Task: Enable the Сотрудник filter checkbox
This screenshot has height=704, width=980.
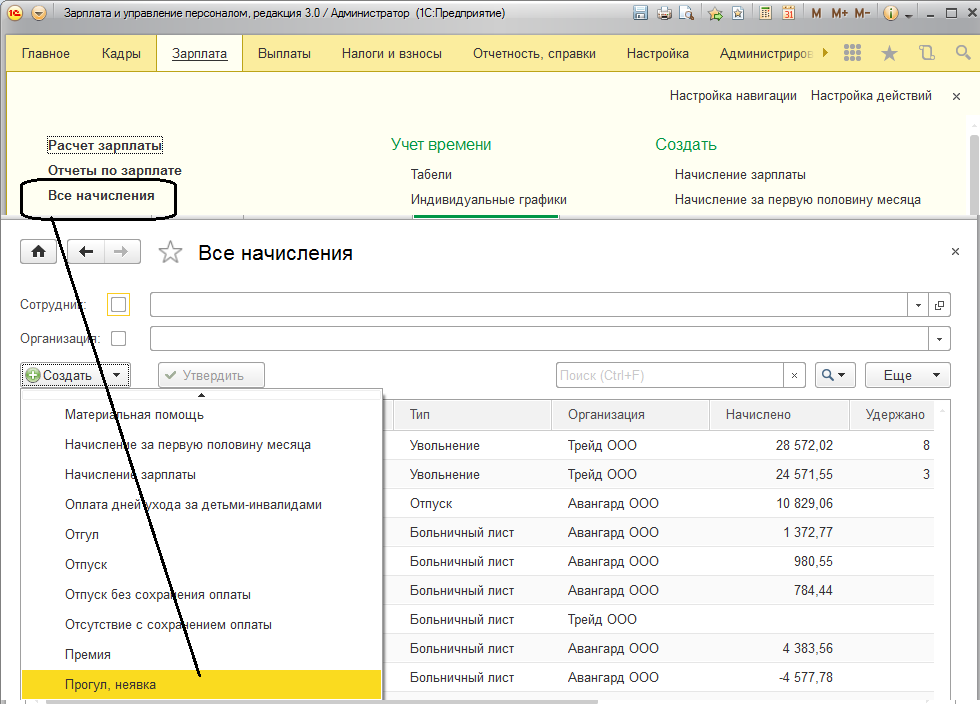Action: pyautogui.click(x=118, y=305)
